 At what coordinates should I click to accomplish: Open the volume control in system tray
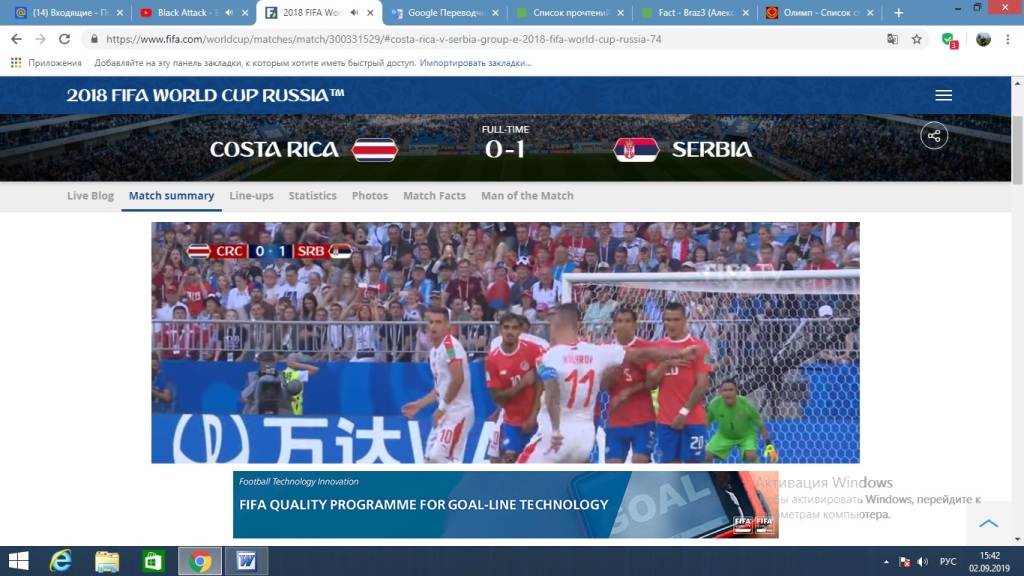[x=923, y=562]
